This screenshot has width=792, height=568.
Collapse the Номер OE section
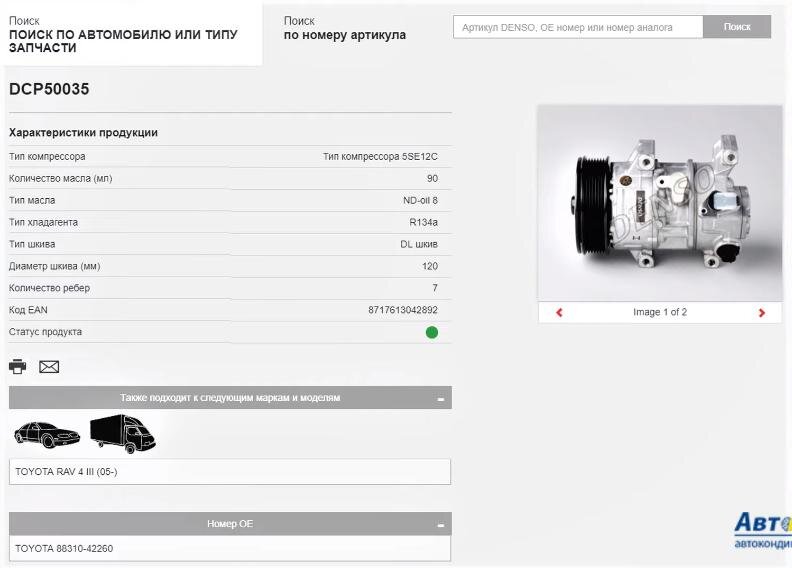(x=440, y=525)
